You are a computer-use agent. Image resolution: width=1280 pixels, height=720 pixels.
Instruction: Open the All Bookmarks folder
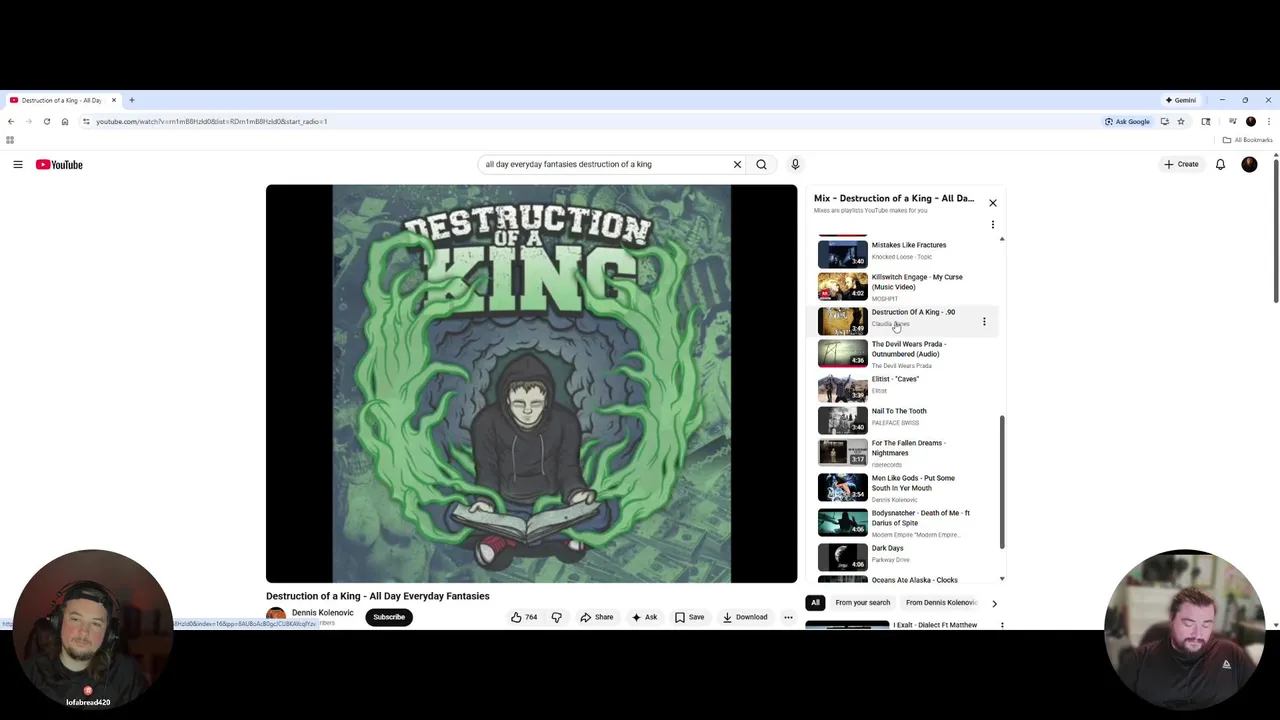[x=1247, y=140]
